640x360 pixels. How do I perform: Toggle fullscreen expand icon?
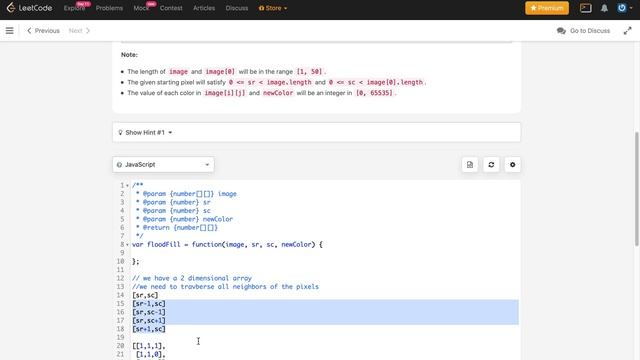click(x=627, y=31)
